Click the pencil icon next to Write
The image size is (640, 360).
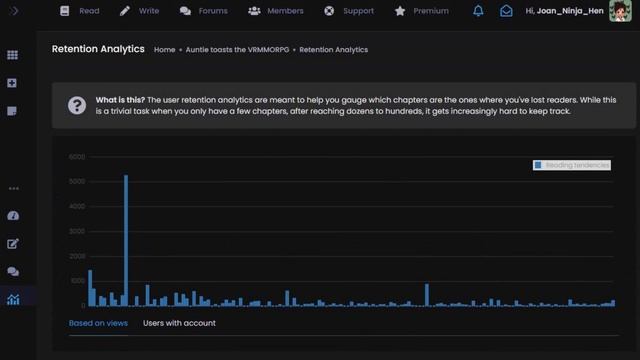point(124,11)
